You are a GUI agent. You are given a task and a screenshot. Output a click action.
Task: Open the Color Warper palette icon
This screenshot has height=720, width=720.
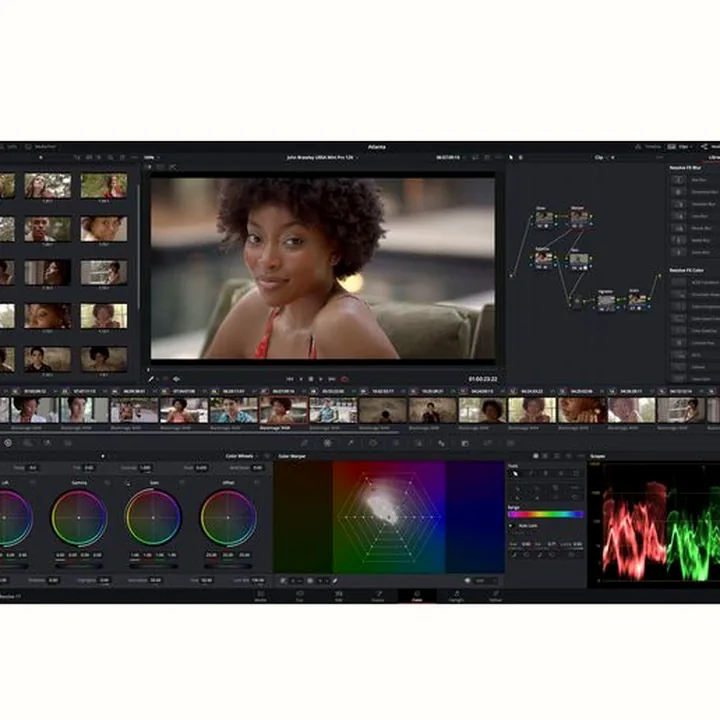pyautogui.click(x=327, y=443)
